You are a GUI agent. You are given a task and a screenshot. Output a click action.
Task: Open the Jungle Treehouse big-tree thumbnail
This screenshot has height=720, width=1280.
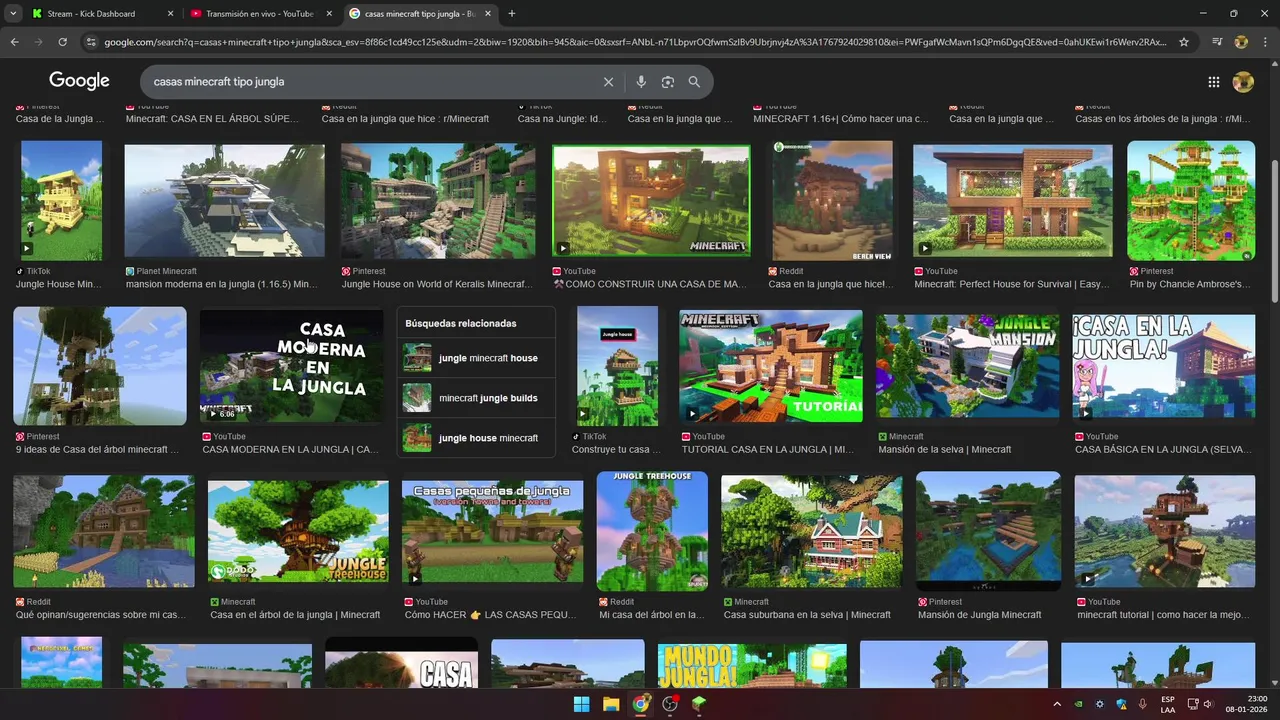(x=298, y=532)
